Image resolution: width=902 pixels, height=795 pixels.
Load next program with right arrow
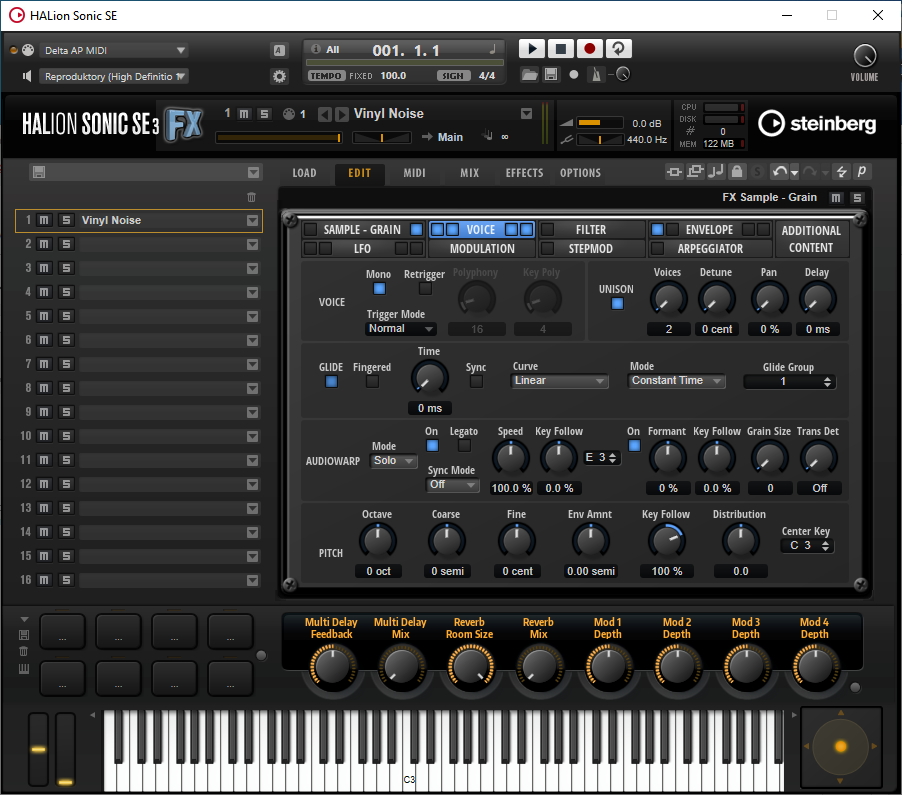pos(342,114)
